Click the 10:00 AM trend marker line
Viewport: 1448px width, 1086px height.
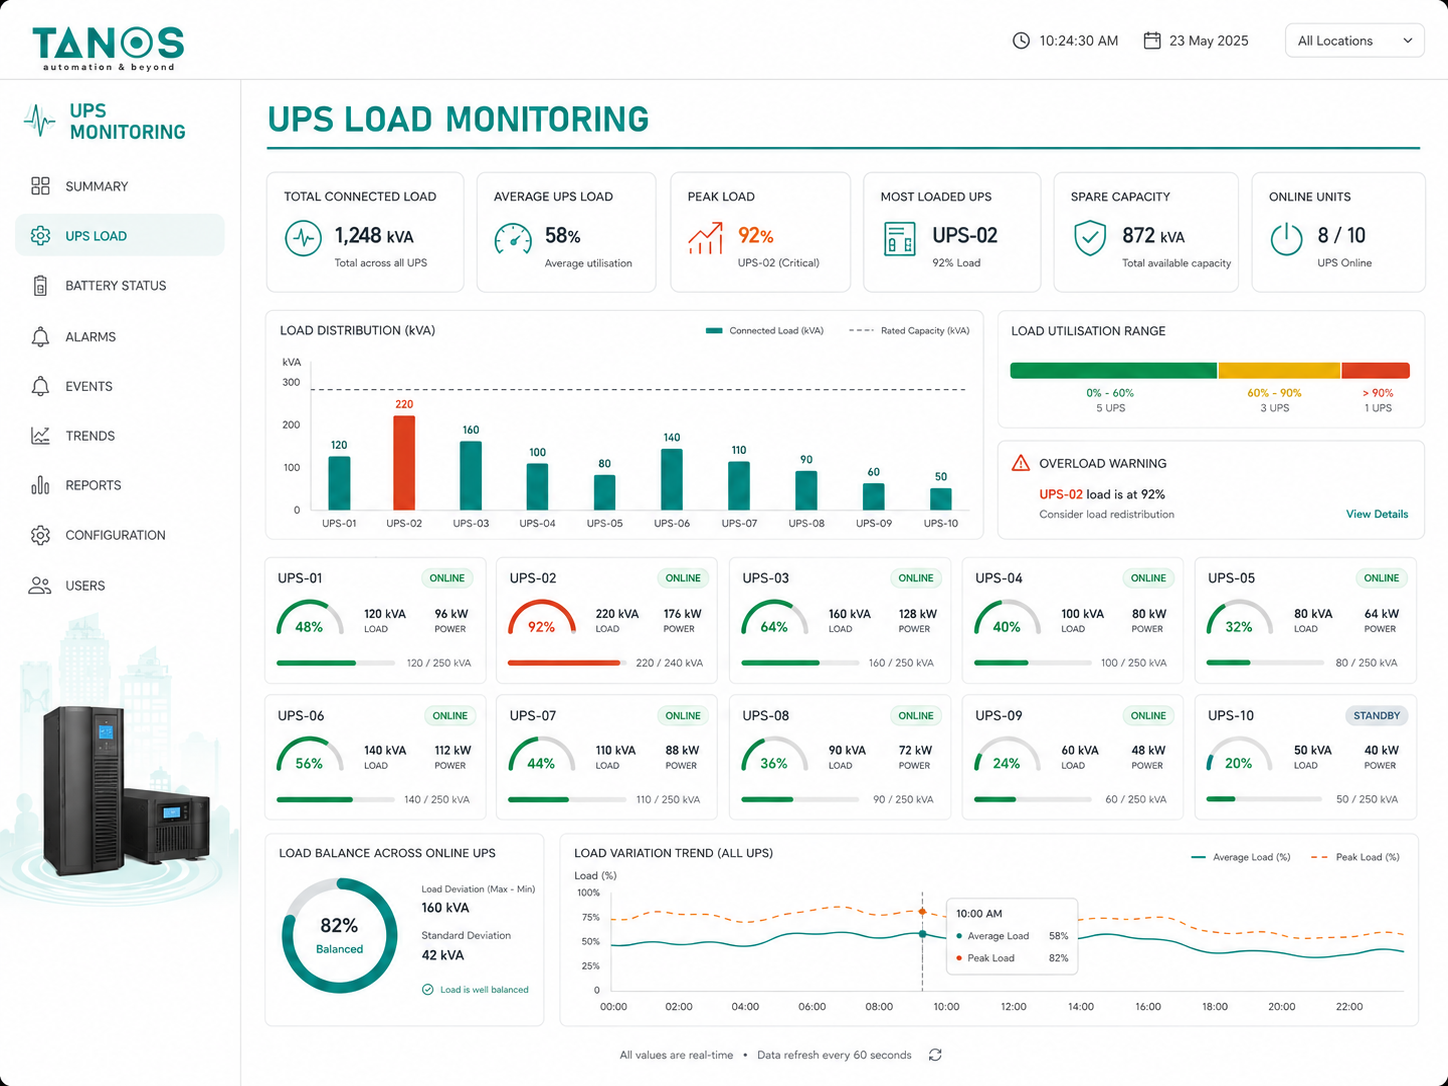point(922,940)
